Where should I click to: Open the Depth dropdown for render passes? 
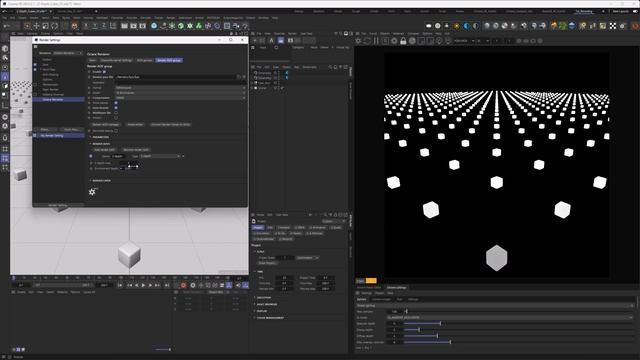180,93
